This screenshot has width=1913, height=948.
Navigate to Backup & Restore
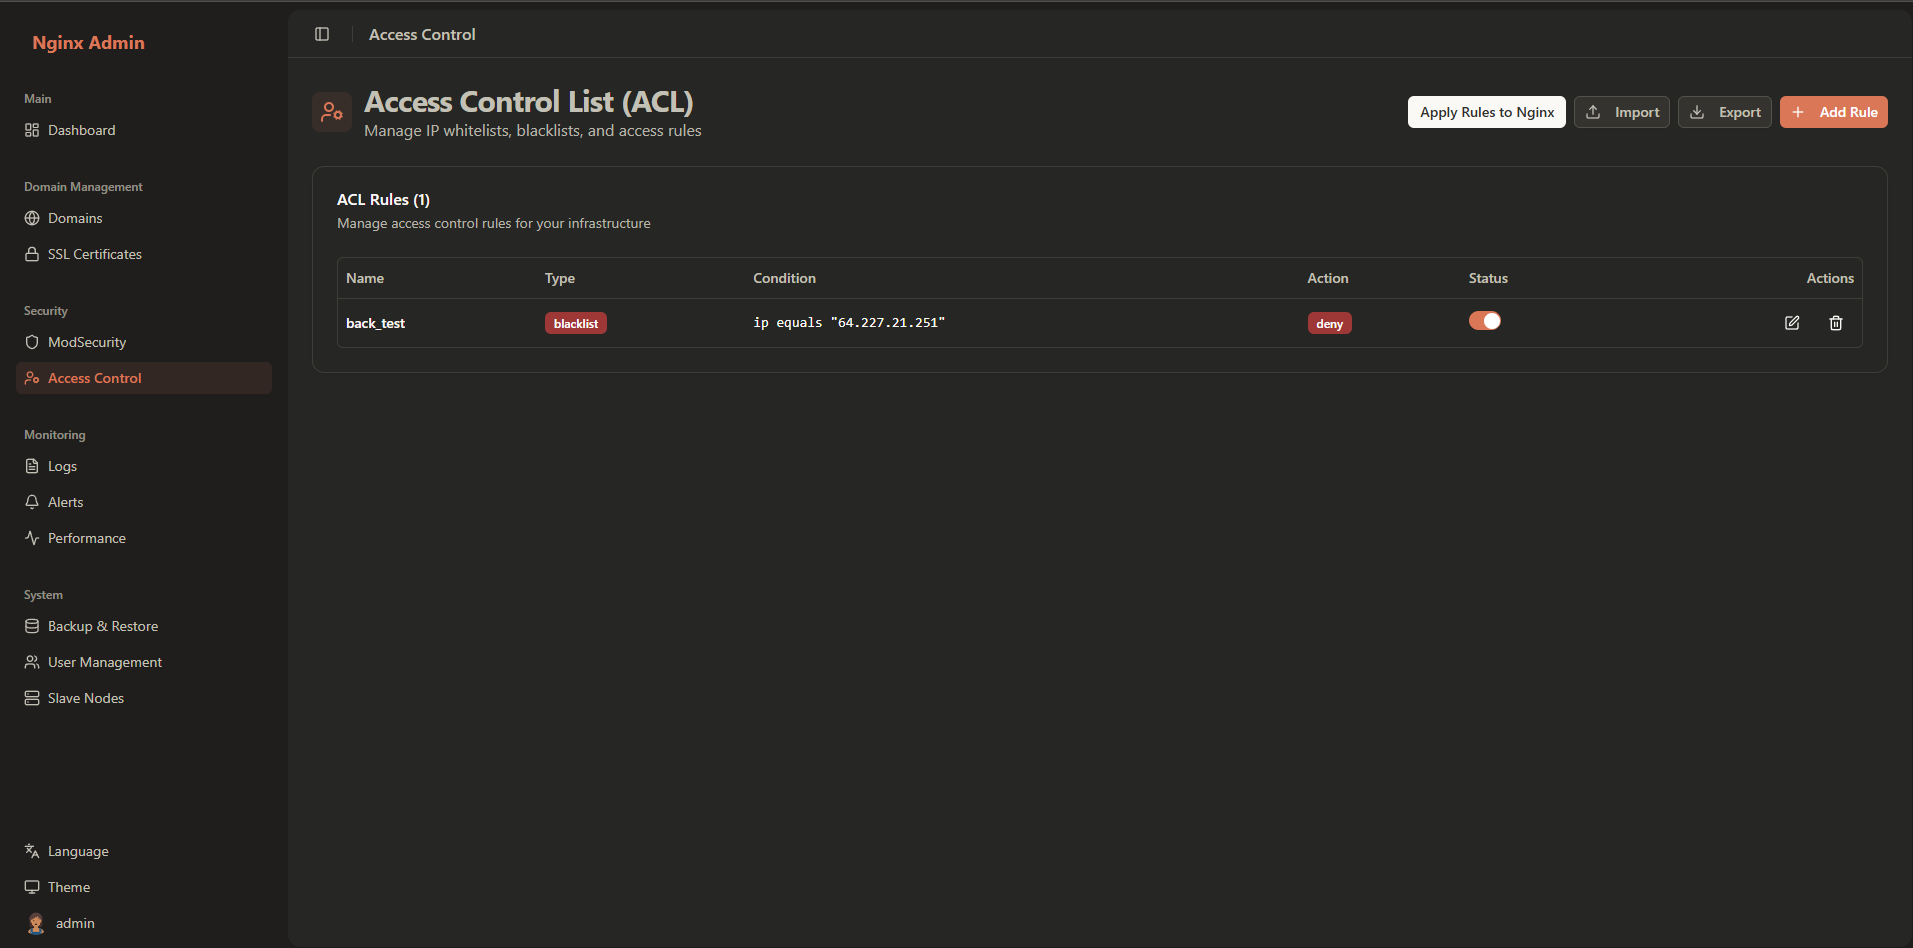[x=102, y=626]
